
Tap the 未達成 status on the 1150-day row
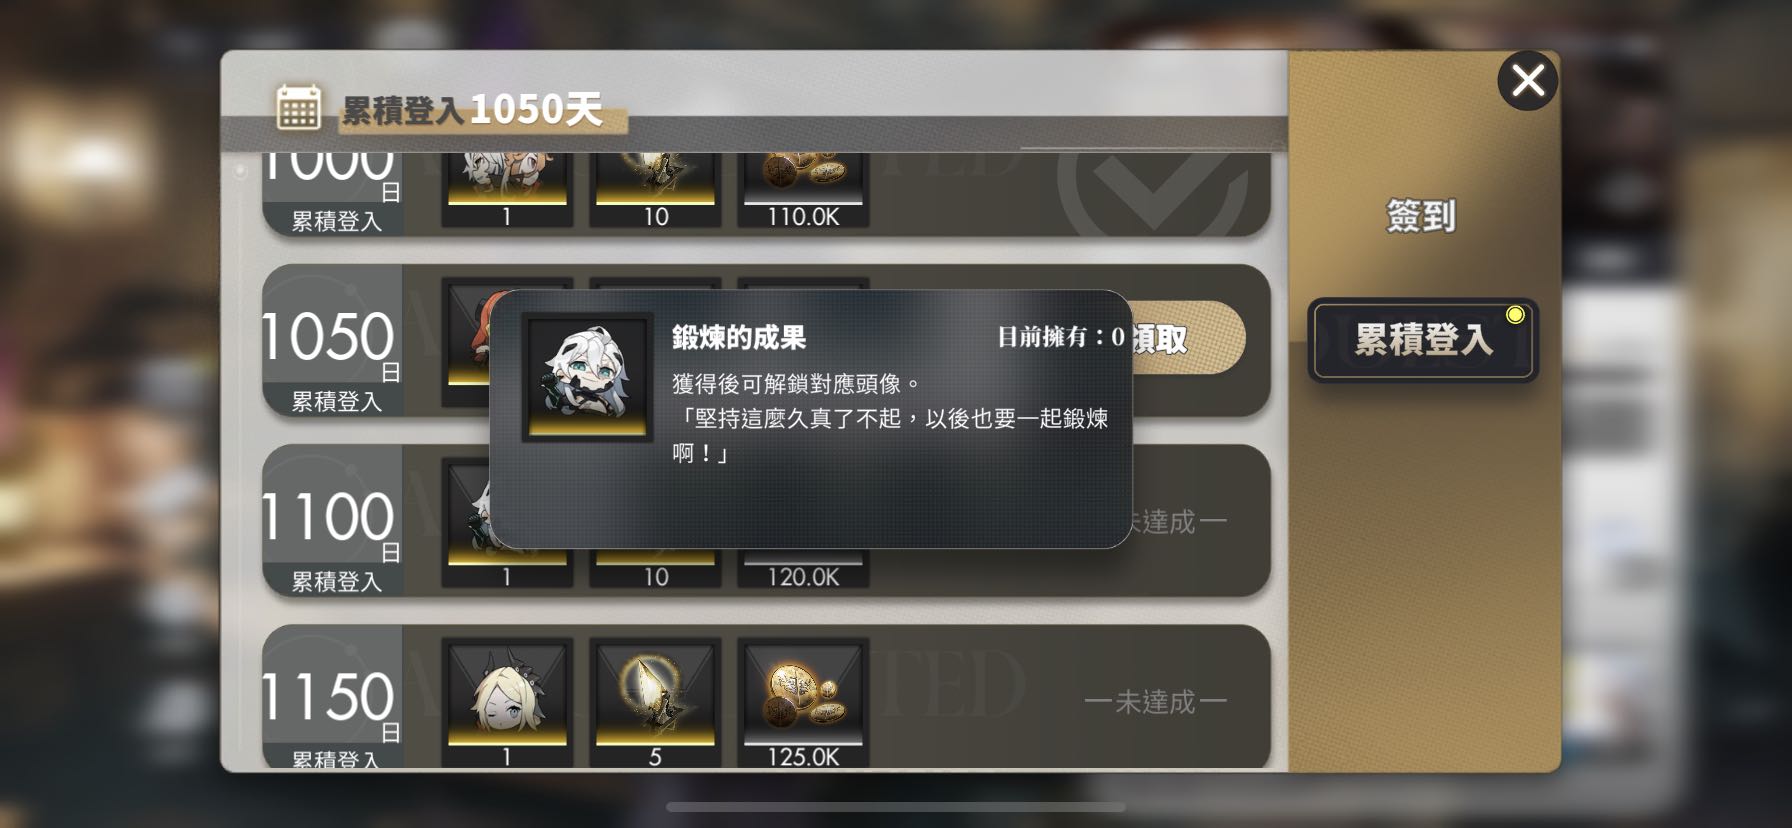coord(1155,702)
